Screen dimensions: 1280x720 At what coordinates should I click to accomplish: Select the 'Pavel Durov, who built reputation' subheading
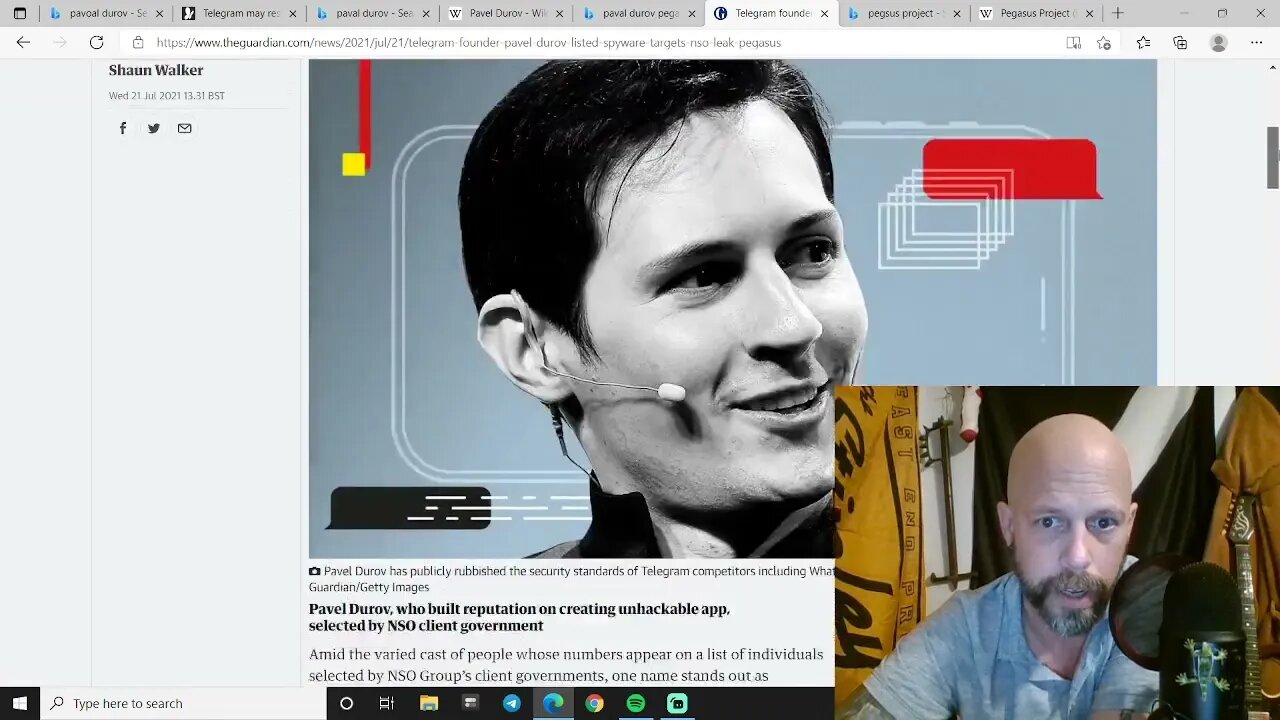[x=519, y=617]
